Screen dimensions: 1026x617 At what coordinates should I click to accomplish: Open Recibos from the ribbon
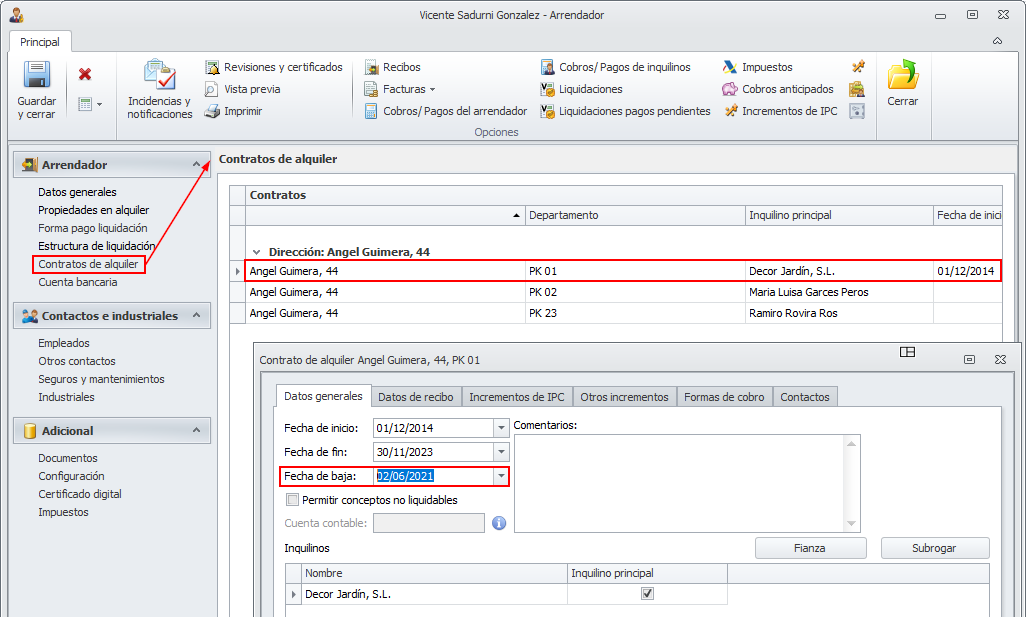coord(393,67)
